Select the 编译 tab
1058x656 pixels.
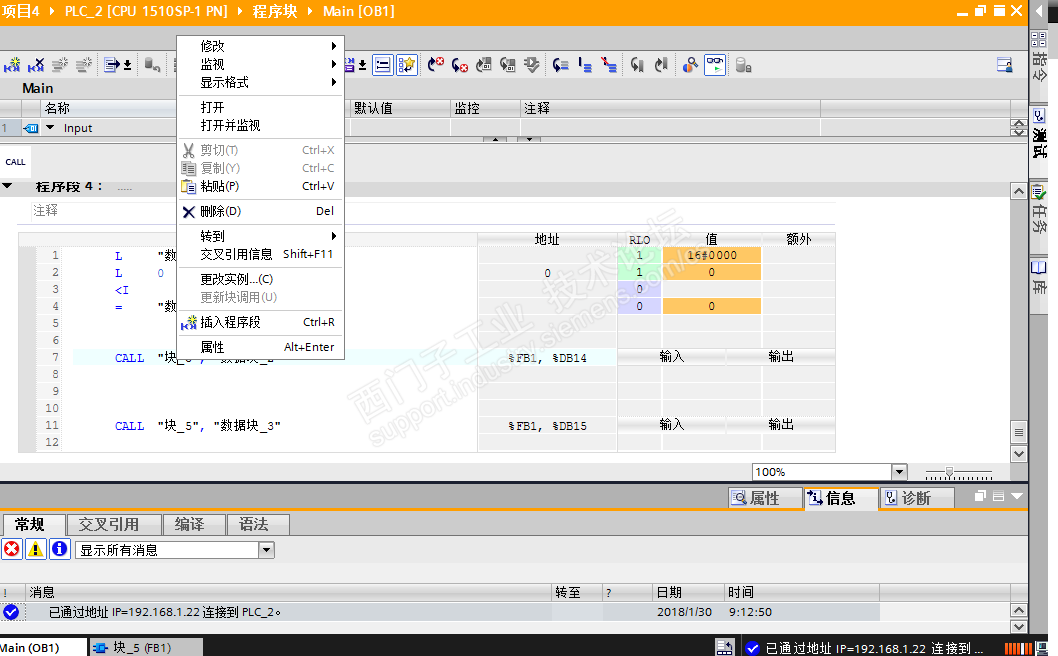coord(194,524)
